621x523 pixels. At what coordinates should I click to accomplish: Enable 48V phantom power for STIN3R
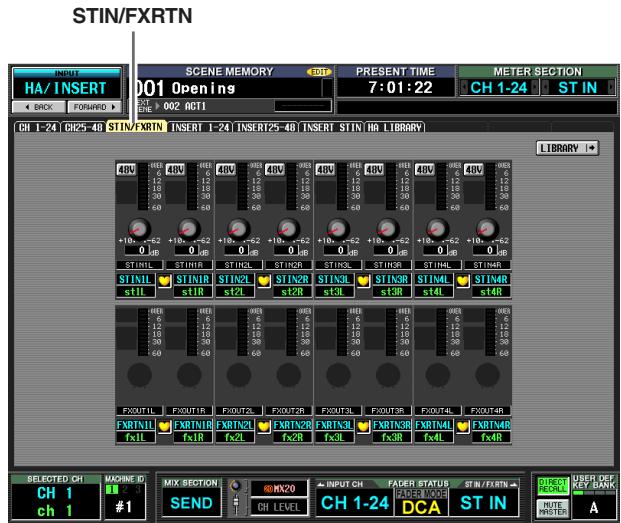[x=374, y=169]
